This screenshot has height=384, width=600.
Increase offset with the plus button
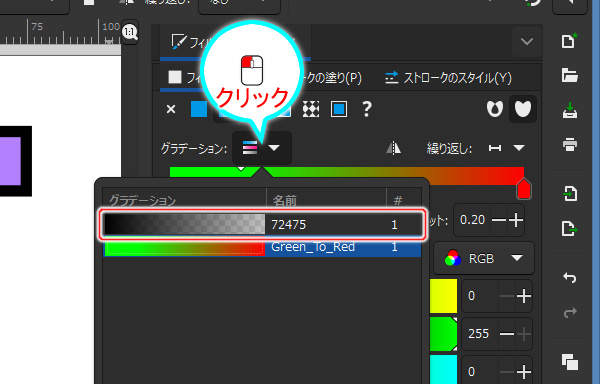click(516, 220)
